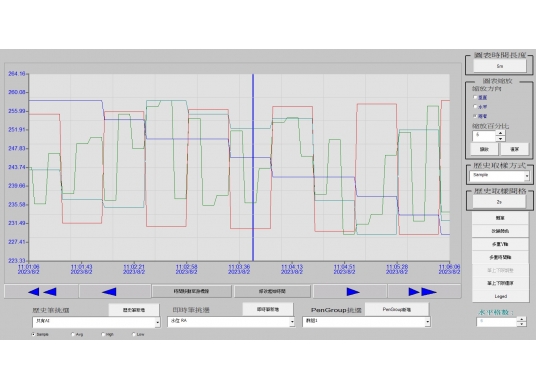Click the first button below the 2s button
The image size is (536, 390).
click(x=500, y=218)
